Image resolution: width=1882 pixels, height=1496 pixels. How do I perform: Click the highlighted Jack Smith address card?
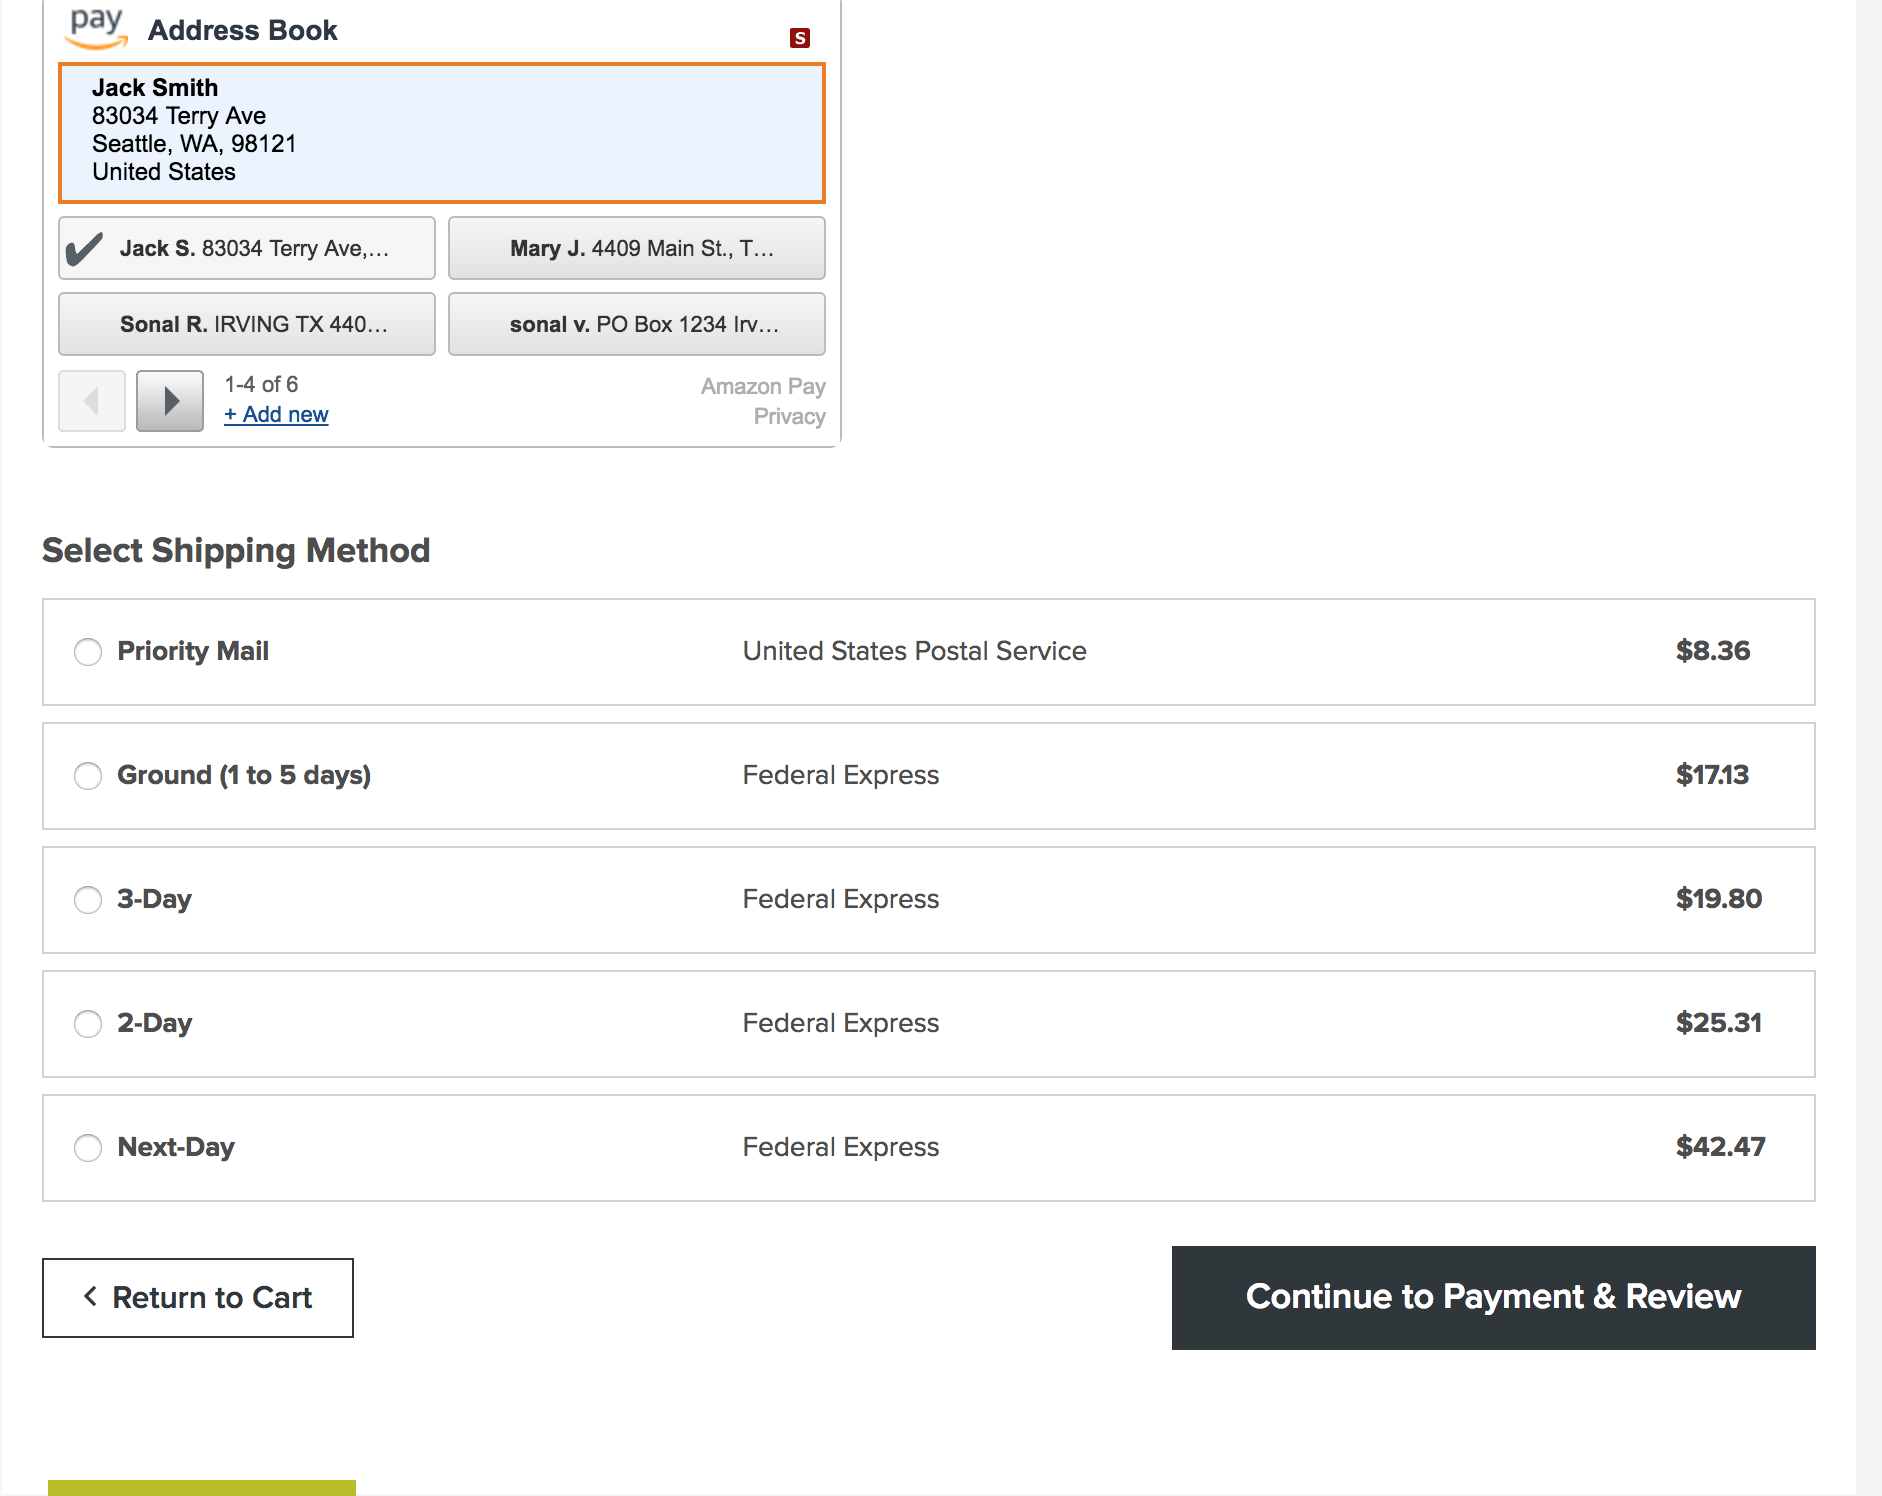(440, 131)
